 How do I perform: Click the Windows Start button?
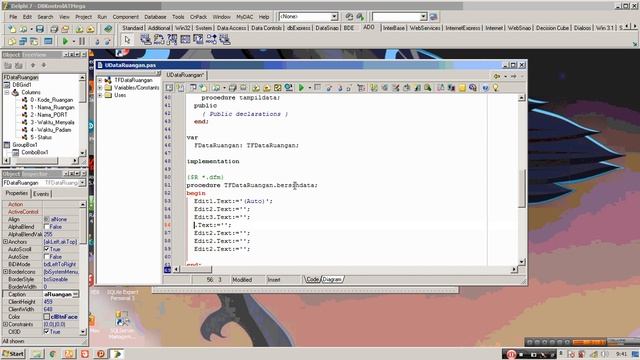(x=13, y=353)
